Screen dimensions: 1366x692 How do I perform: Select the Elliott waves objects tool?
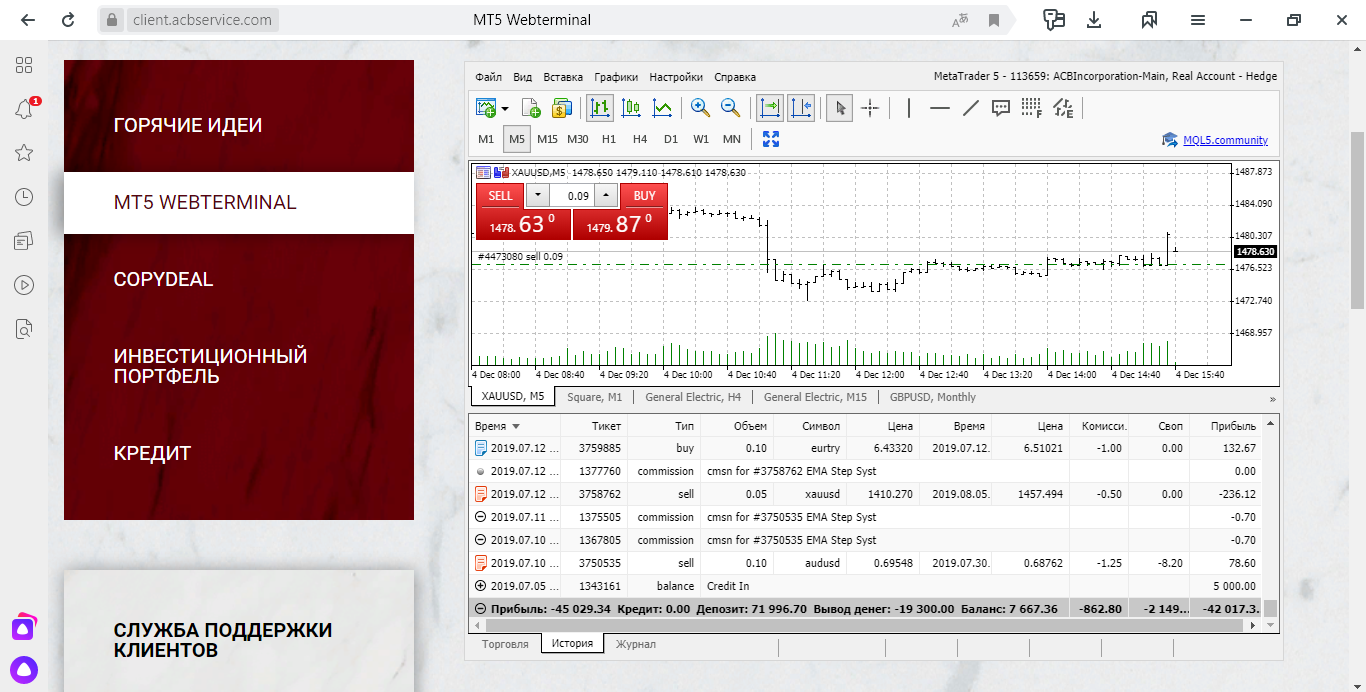[1063, 107]
